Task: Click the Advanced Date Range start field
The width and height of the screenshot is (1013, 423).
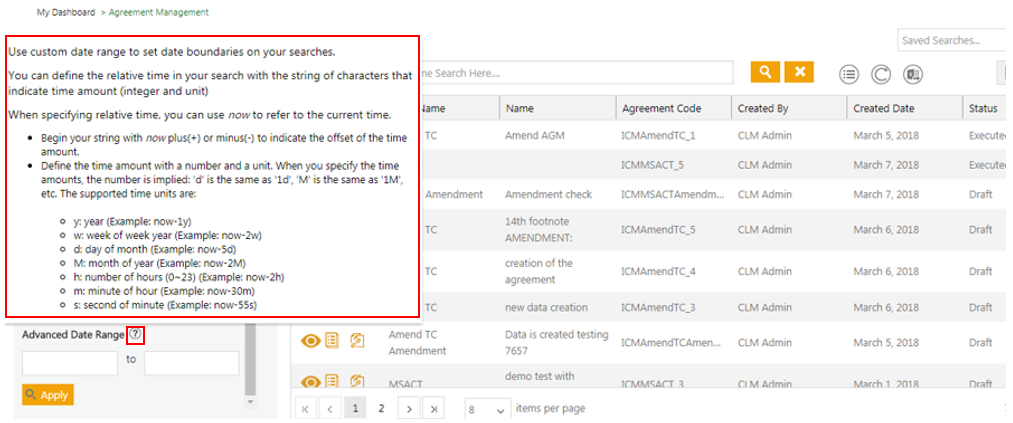Action: [70, 363]
